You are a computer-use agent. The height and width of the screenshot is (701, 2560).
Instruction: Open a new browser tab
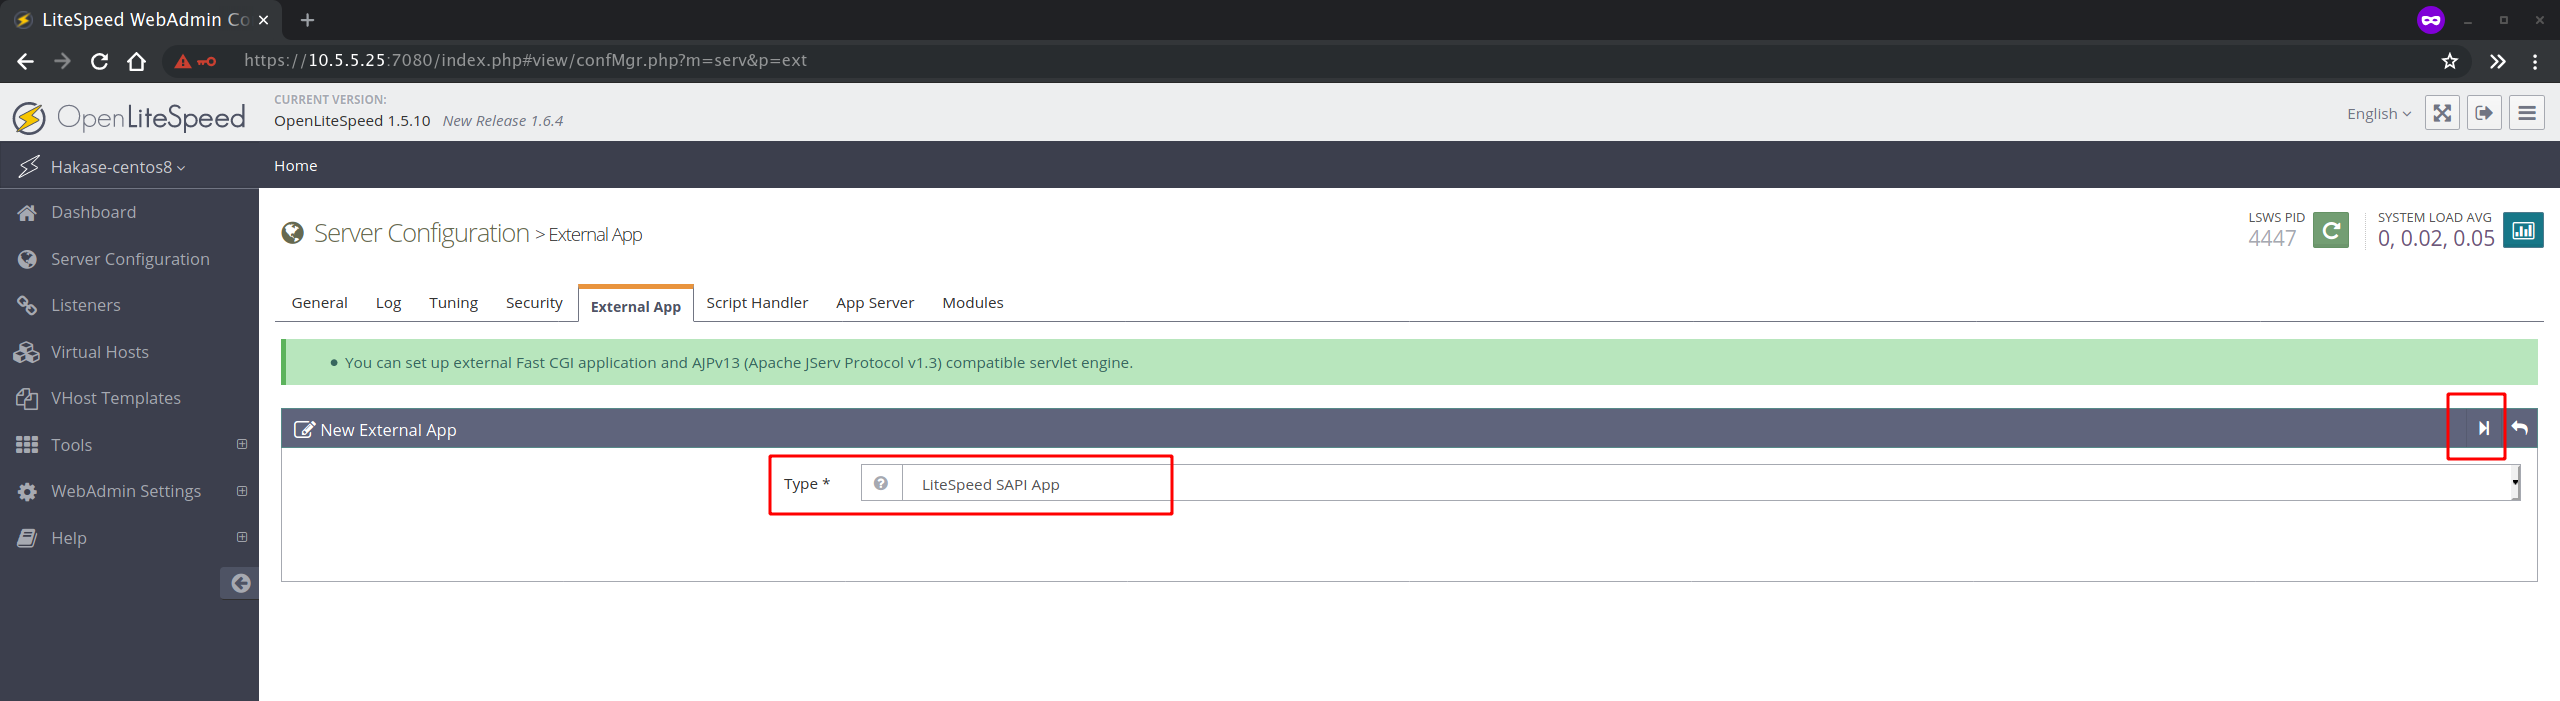[x=307, y=20]
